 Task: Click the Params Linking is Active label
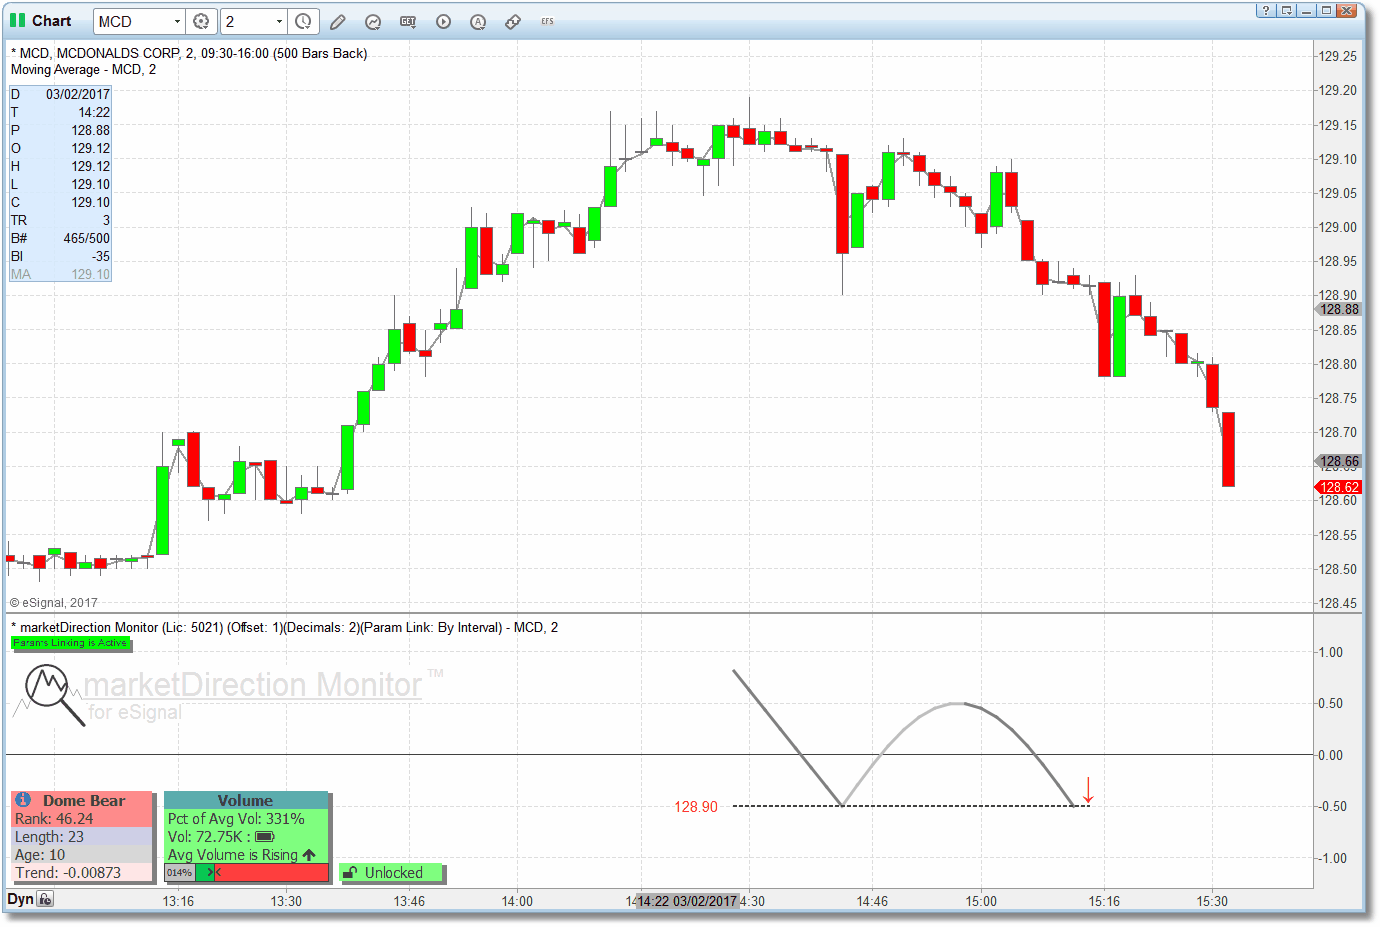click(x=71, y=643)
